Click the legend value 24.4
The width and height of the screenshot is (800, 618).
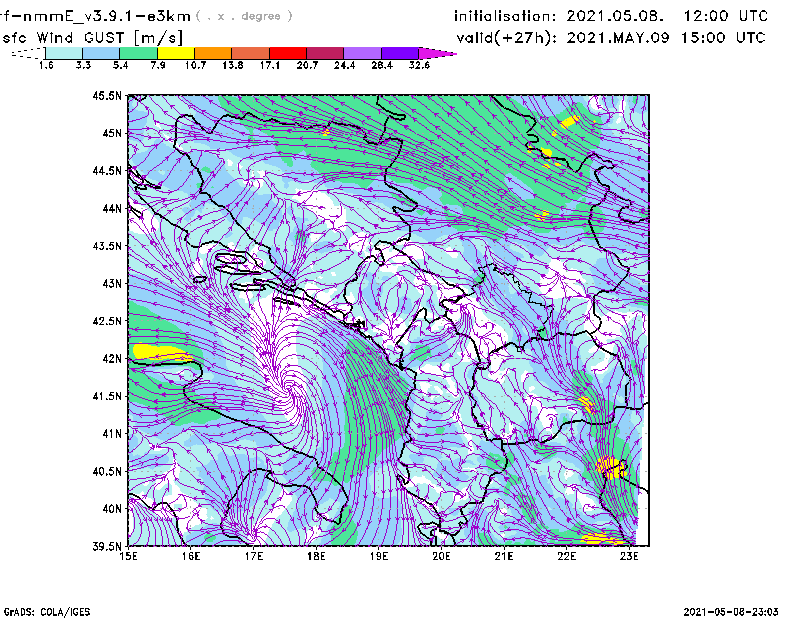pos(344,65)
